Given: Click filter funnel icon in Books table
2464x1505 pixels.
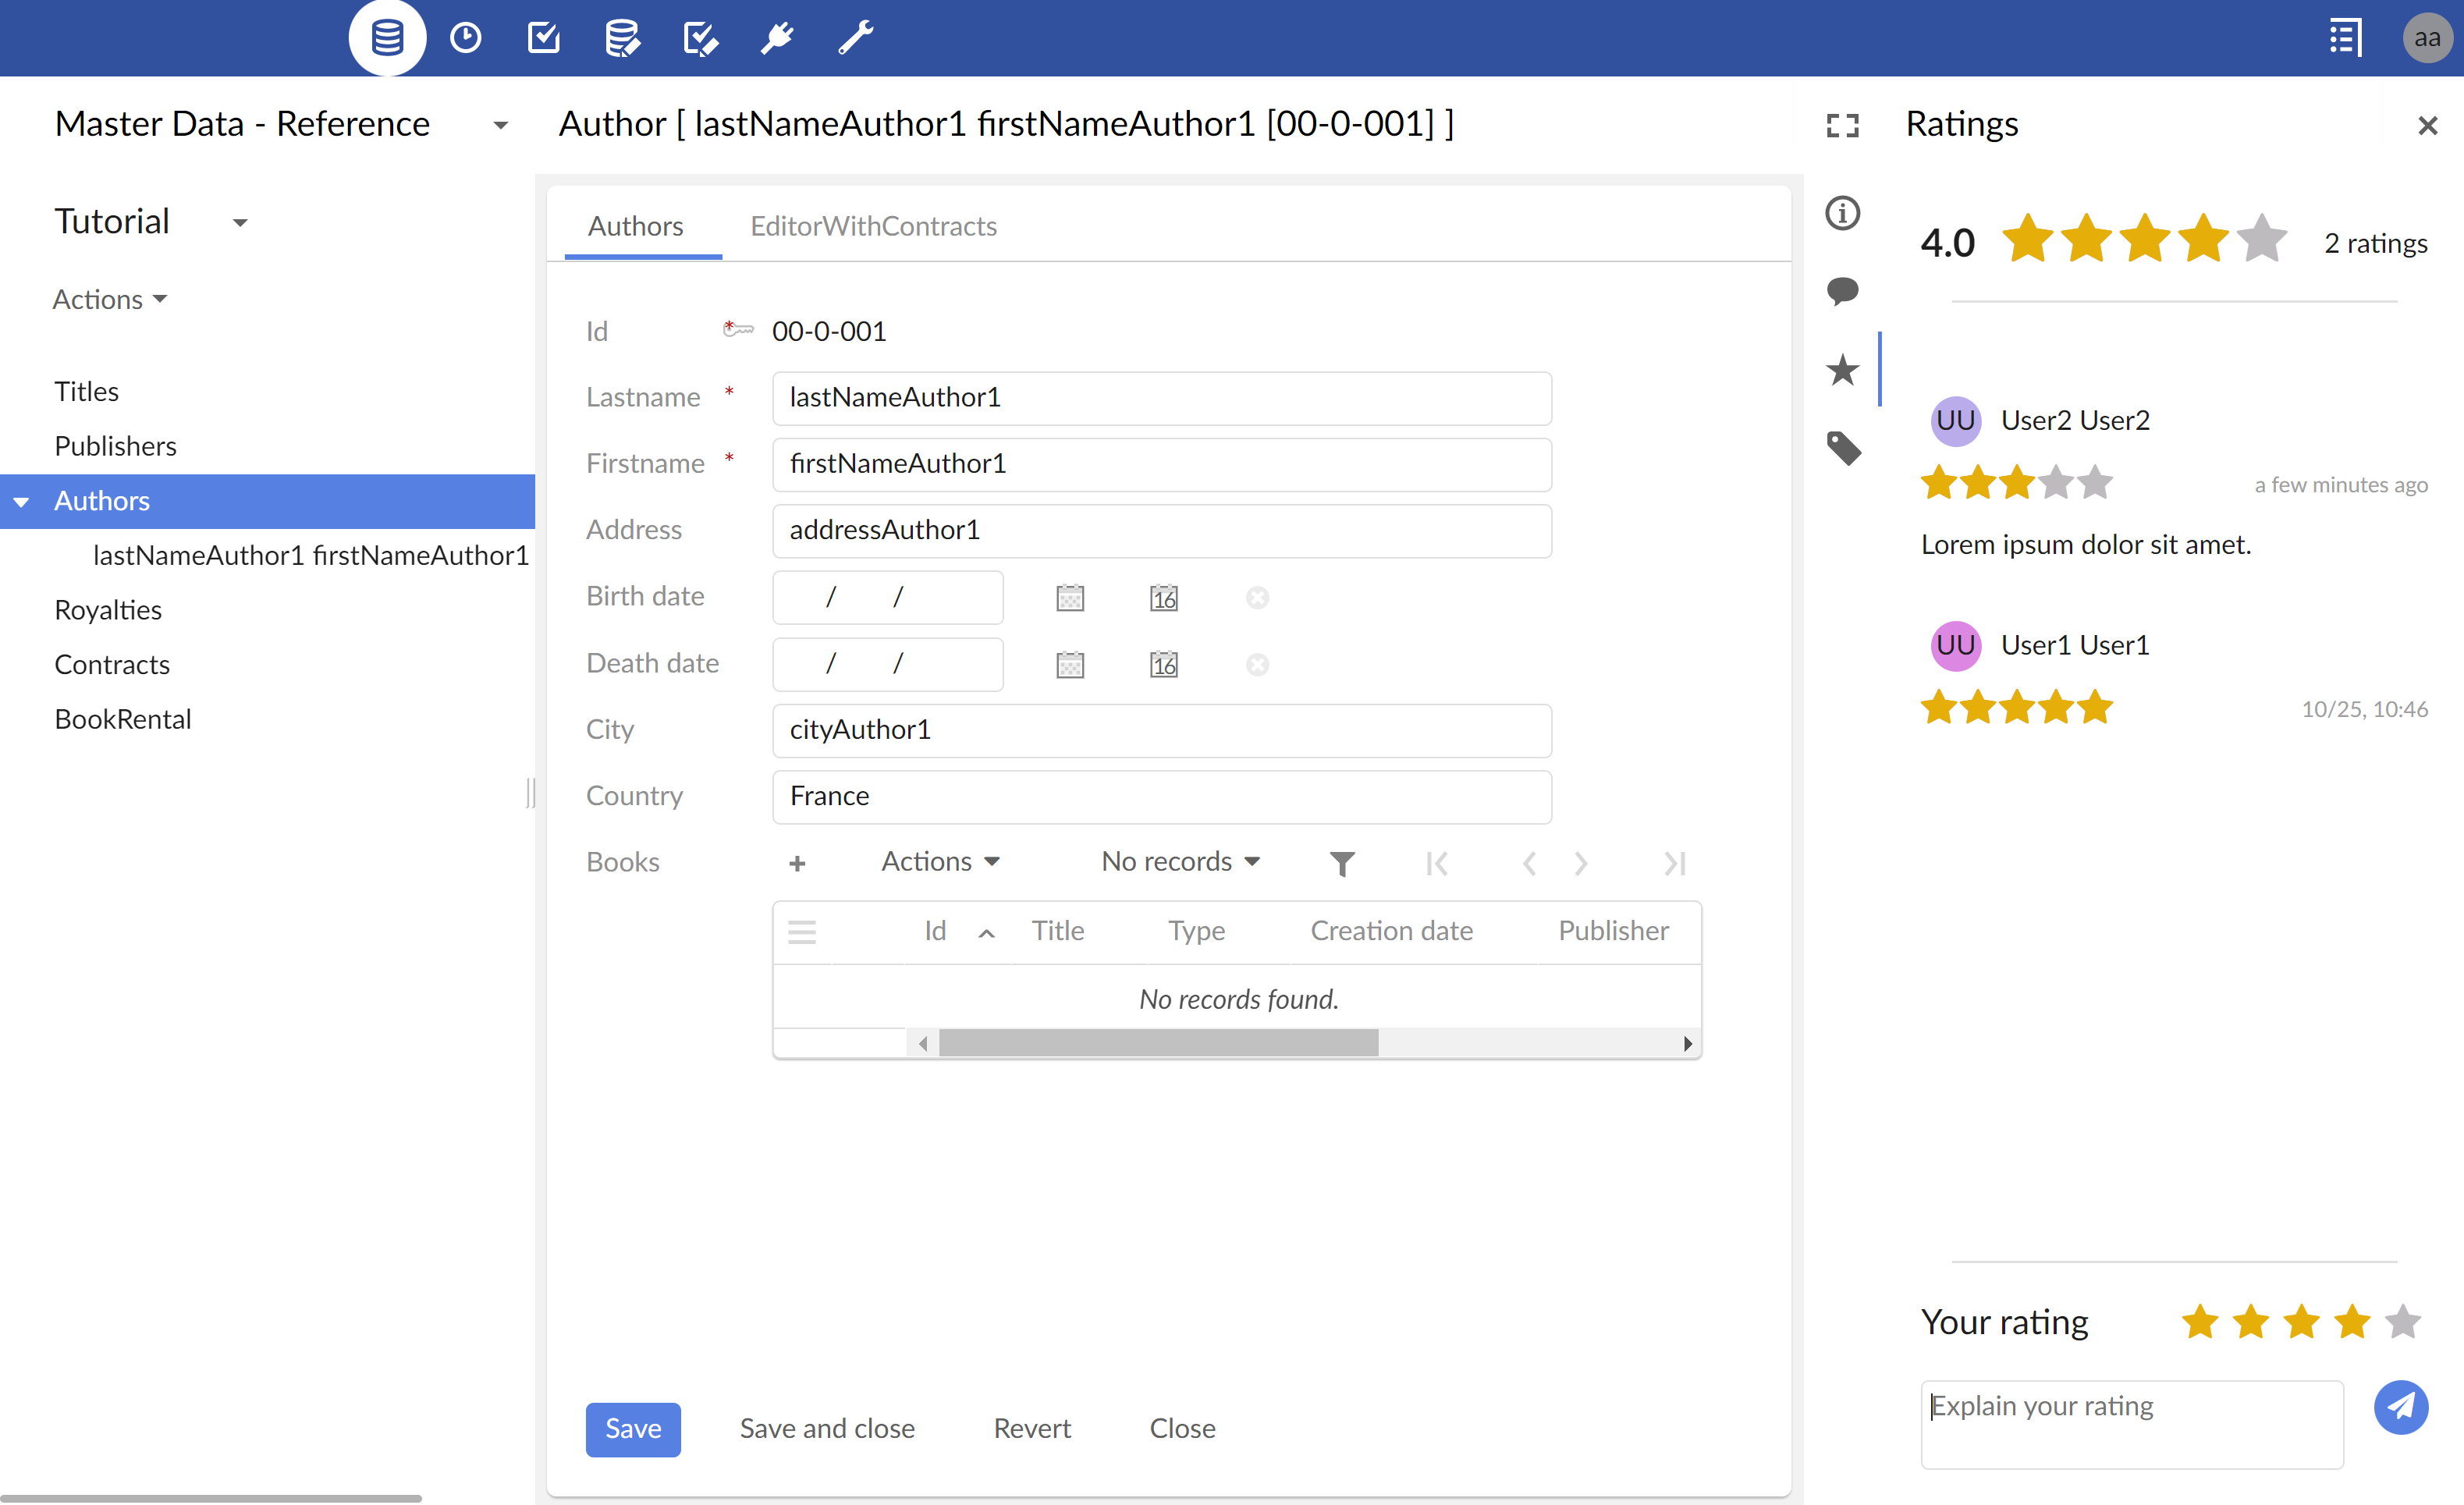Looking at the screenshot, I should (1342, 863).
